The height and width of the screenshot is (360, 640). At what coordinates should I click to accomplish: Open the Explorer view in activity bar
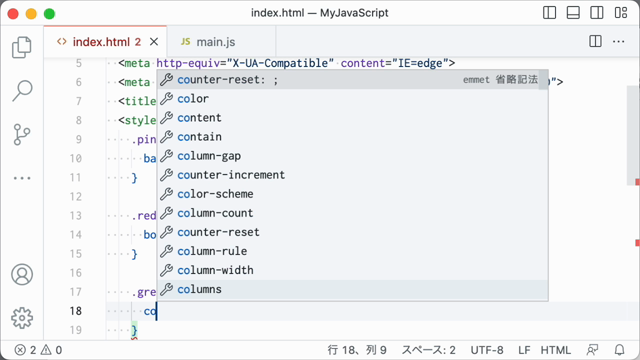[22, 47]
